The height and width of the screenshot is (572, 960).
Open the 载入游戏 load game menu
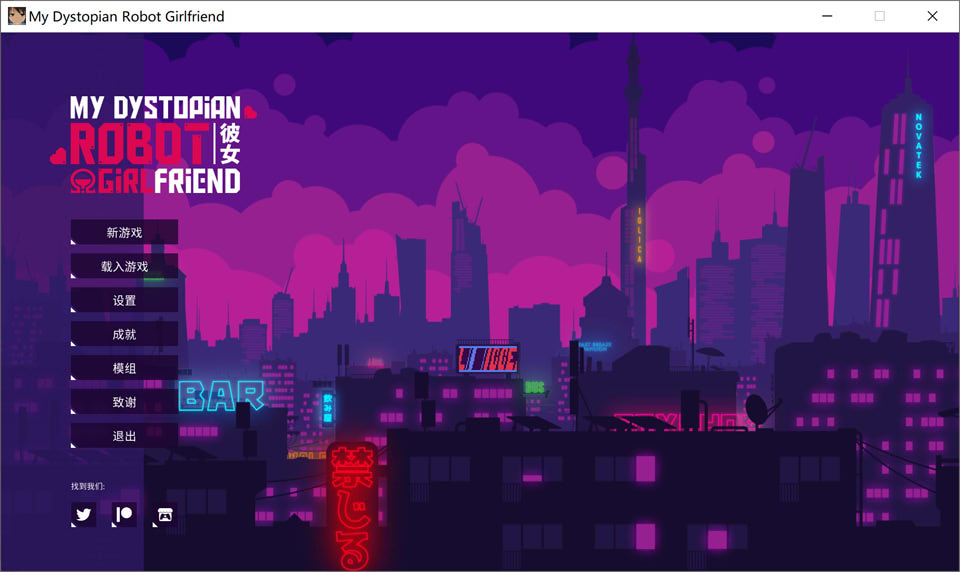coord(124,266)
